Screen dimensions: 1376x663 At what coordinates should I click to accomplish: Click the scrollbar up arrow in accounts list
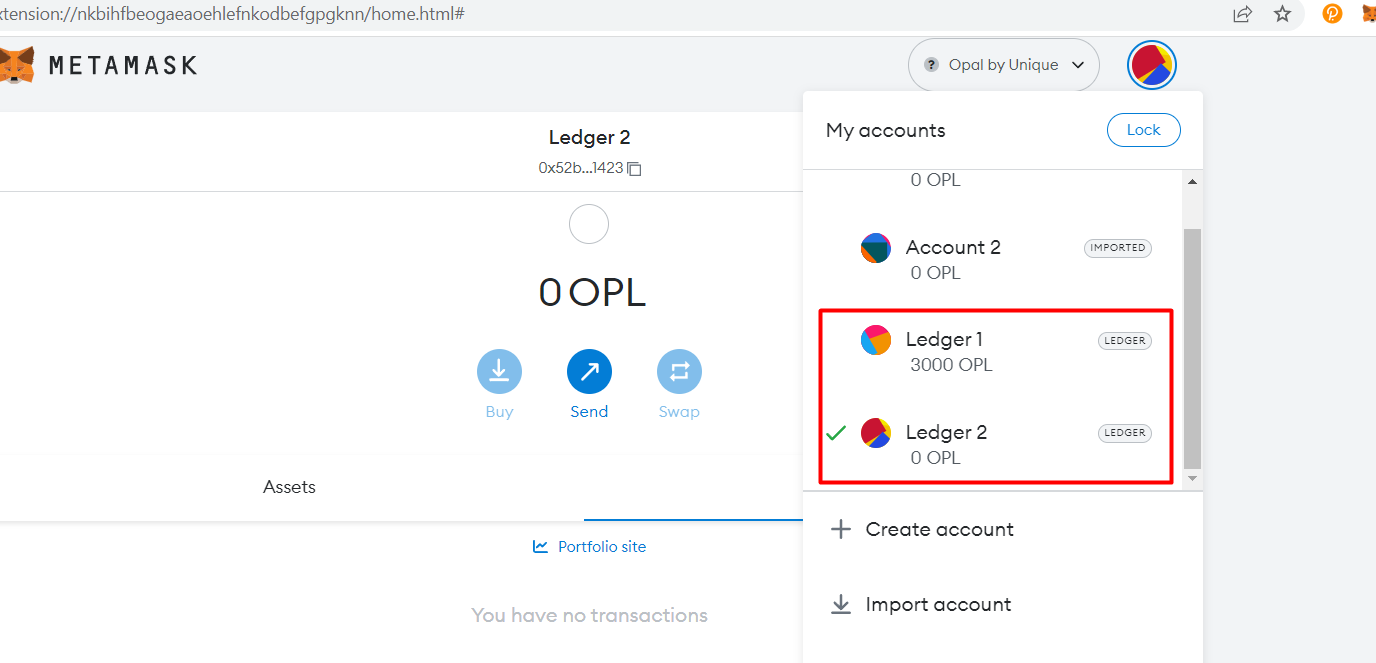(x=1192, y=182)
